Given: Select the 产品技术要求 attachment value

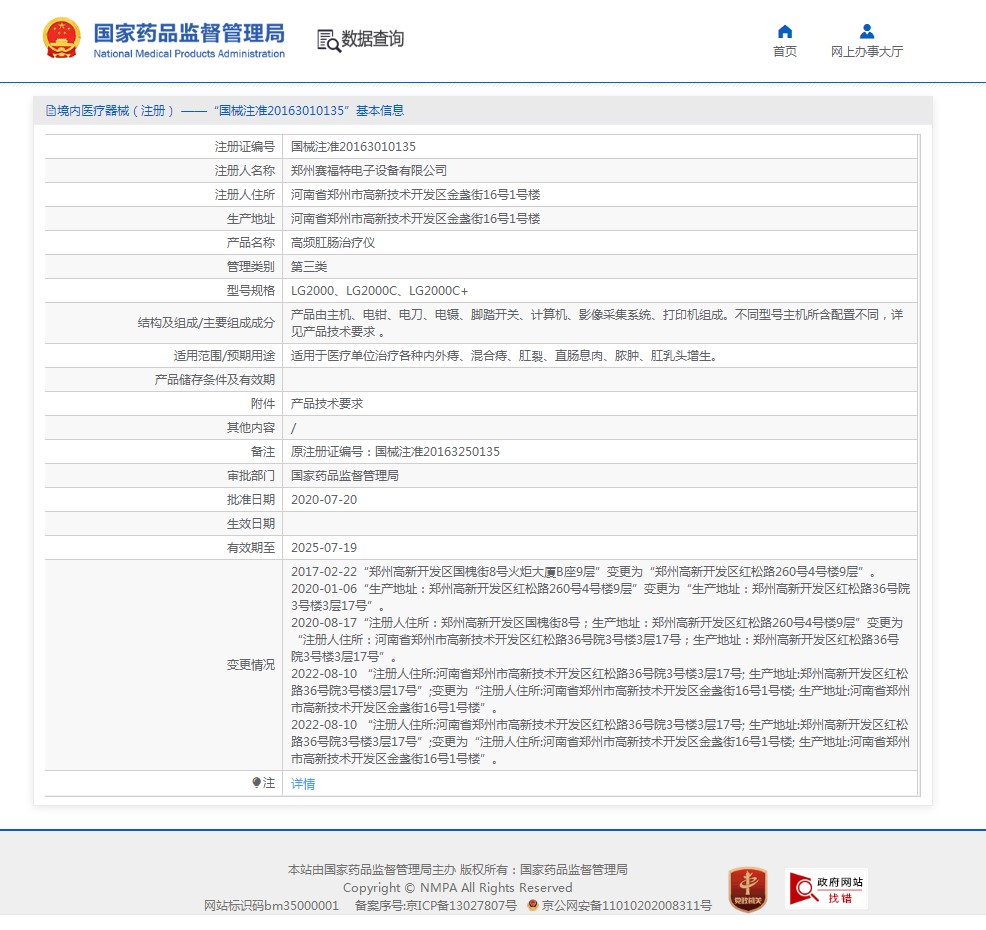Looking at the screenshot, I should pos(327,403).
